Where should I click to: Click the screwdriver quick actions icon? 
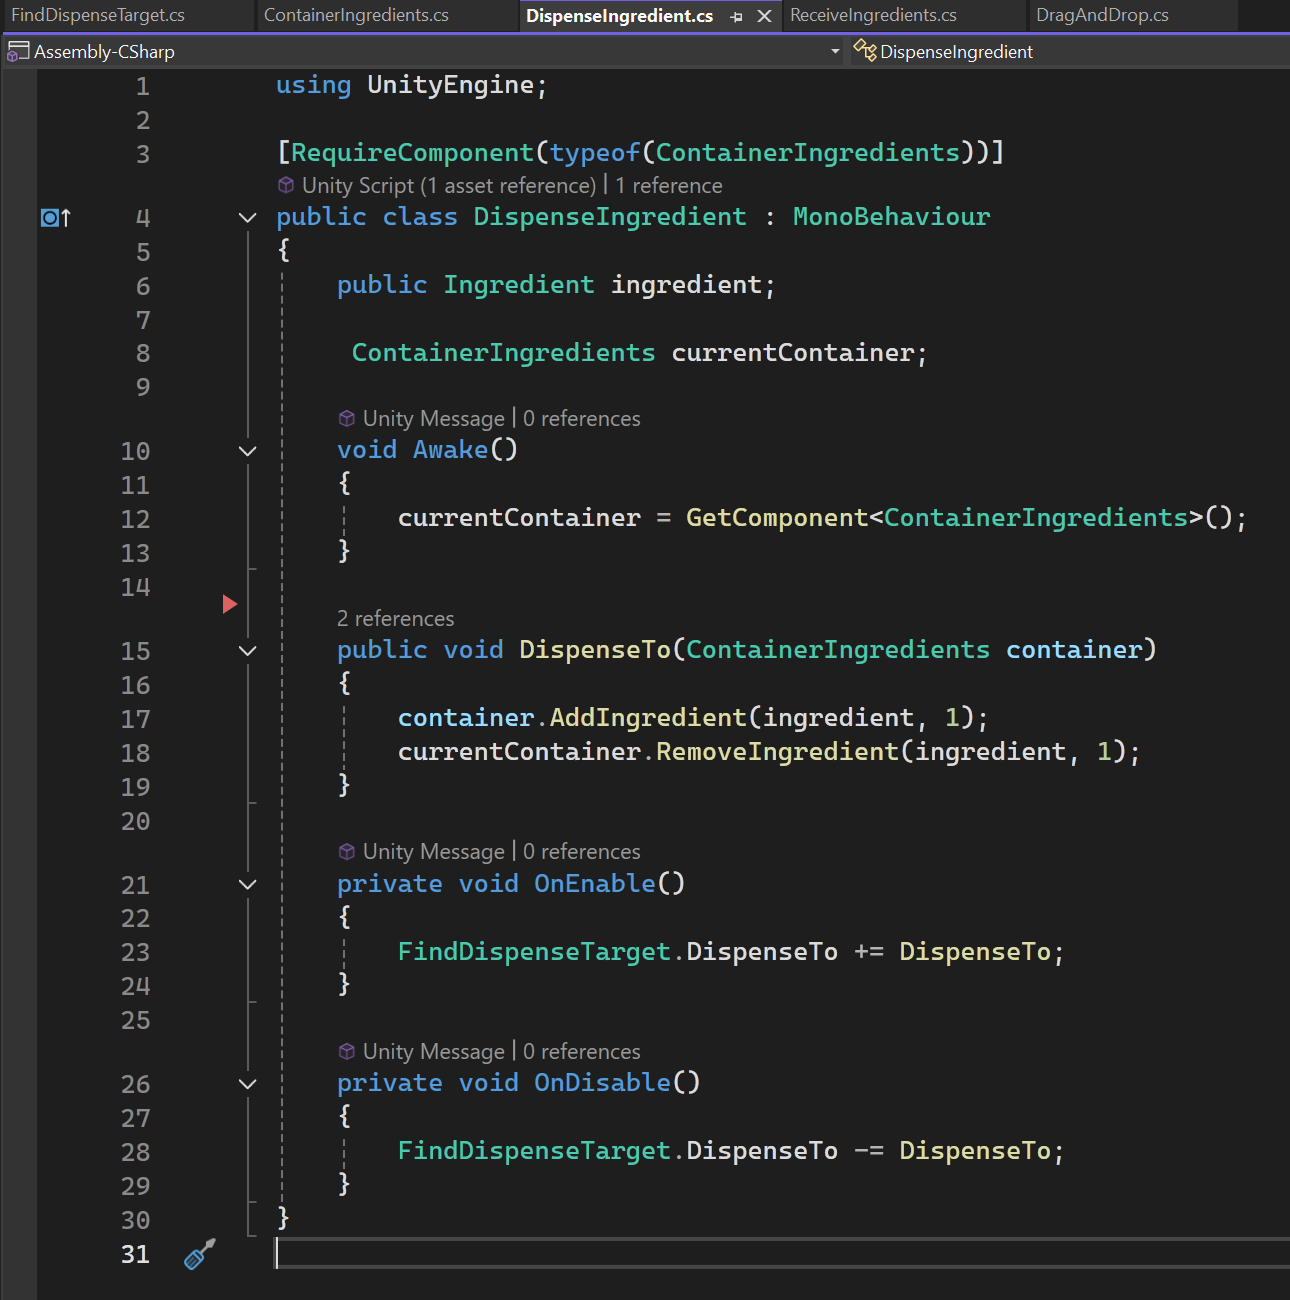(x=200, y=1254)
